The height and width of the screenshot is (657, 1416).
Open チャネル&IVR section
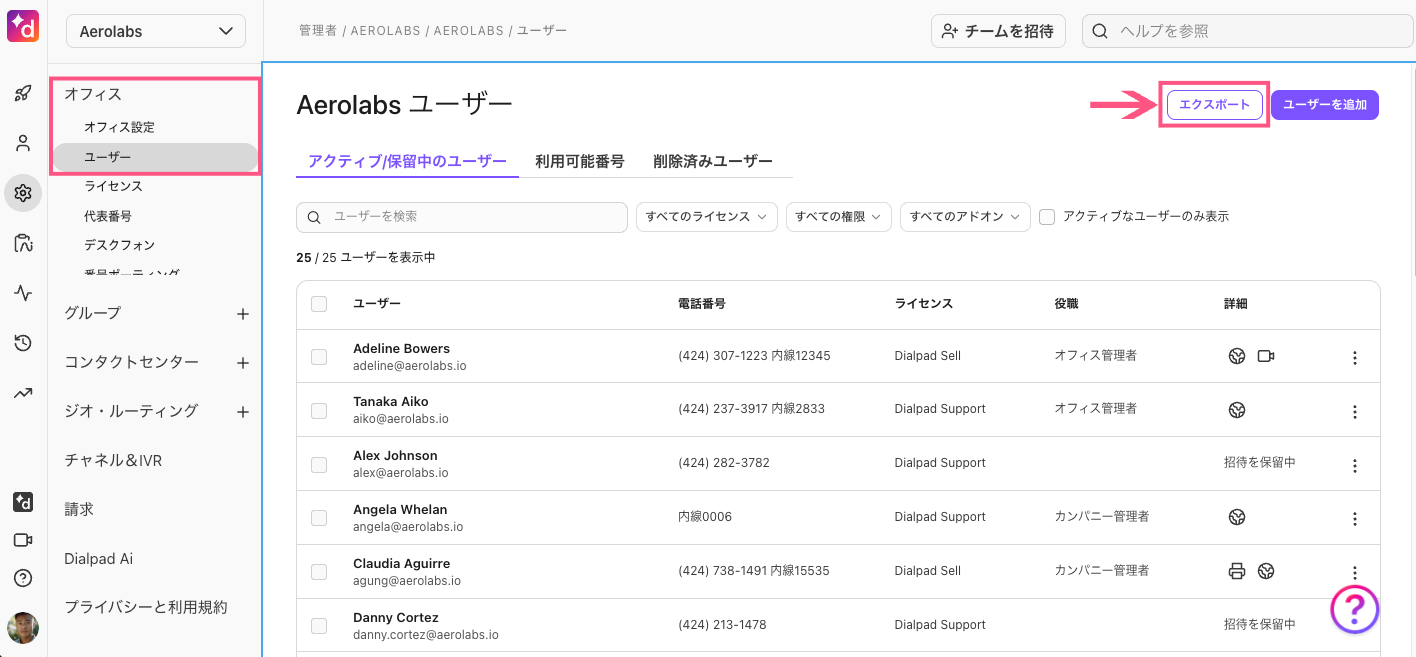point(113,461)
